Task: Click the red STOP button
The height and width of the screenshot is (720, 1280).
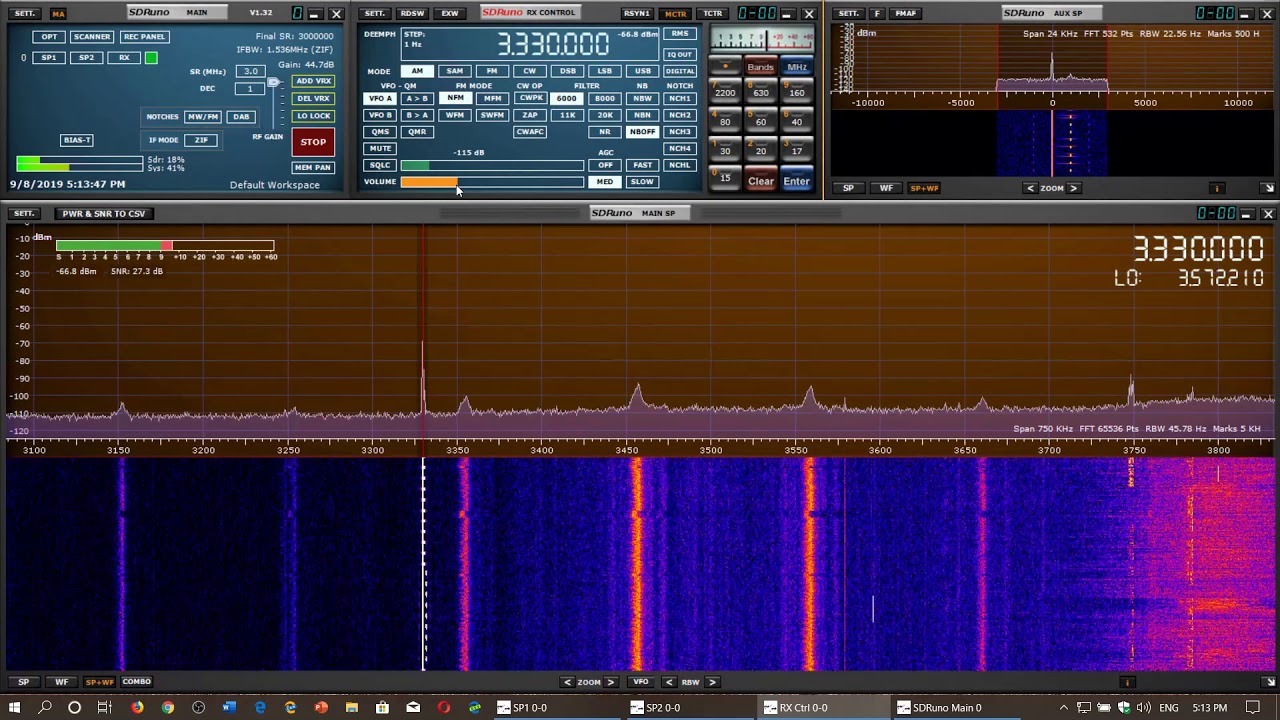Action: pyautogui.click(x=313, y=142)
